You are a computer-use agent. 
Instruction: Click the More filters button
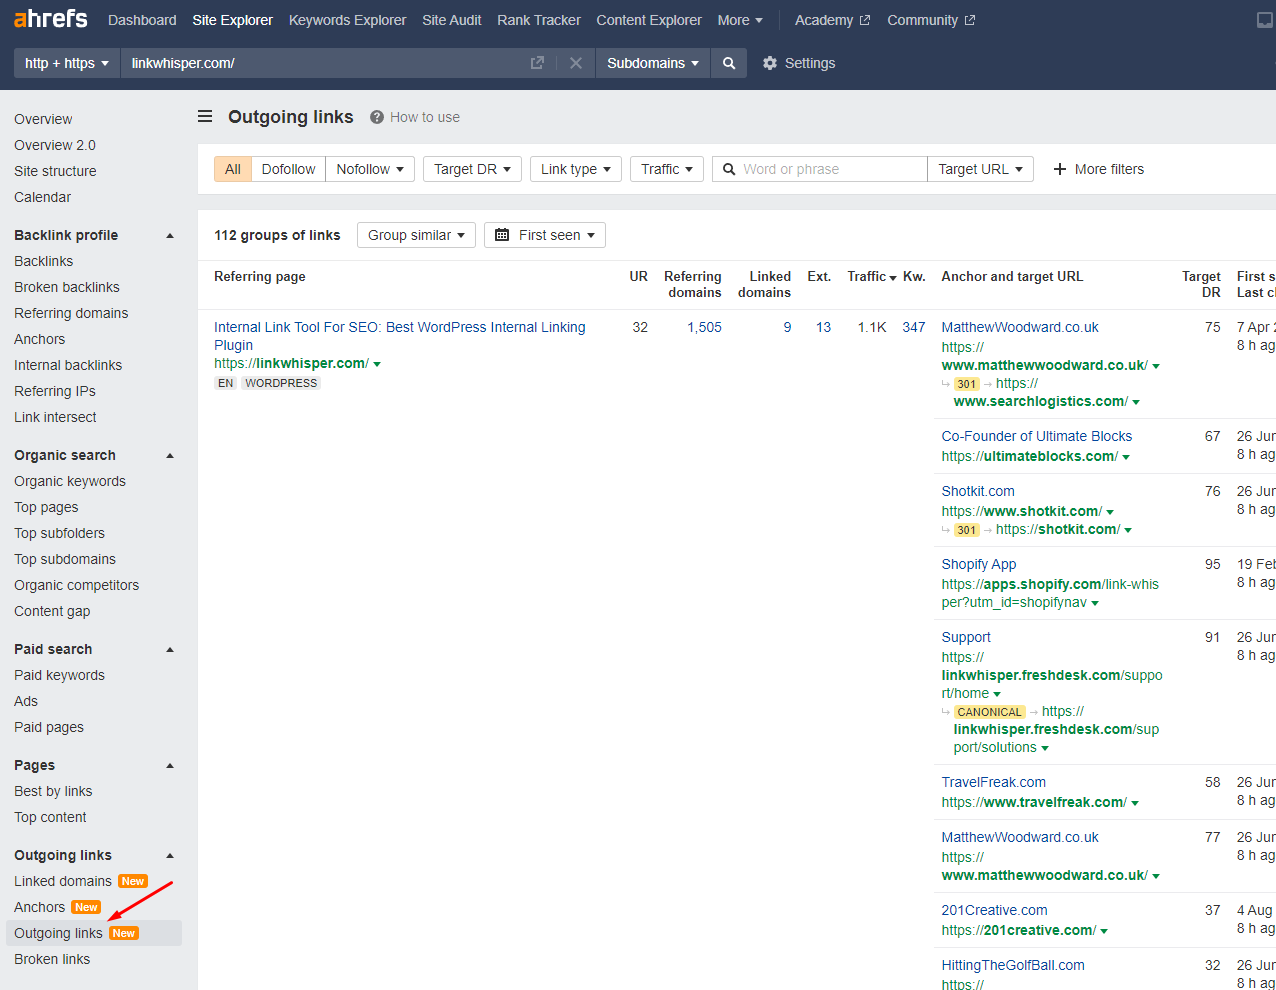tap(1098, 168)
